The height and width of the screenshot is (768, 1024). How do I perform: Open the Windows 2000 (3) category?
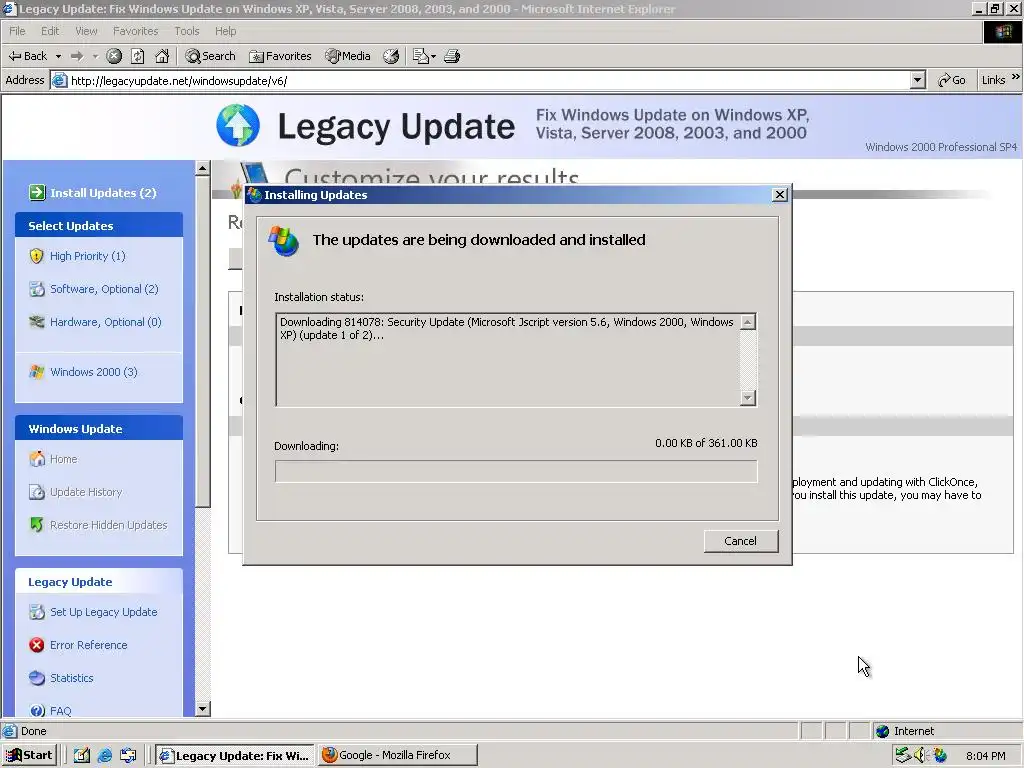pyautogui.click(x=94, y=372)
